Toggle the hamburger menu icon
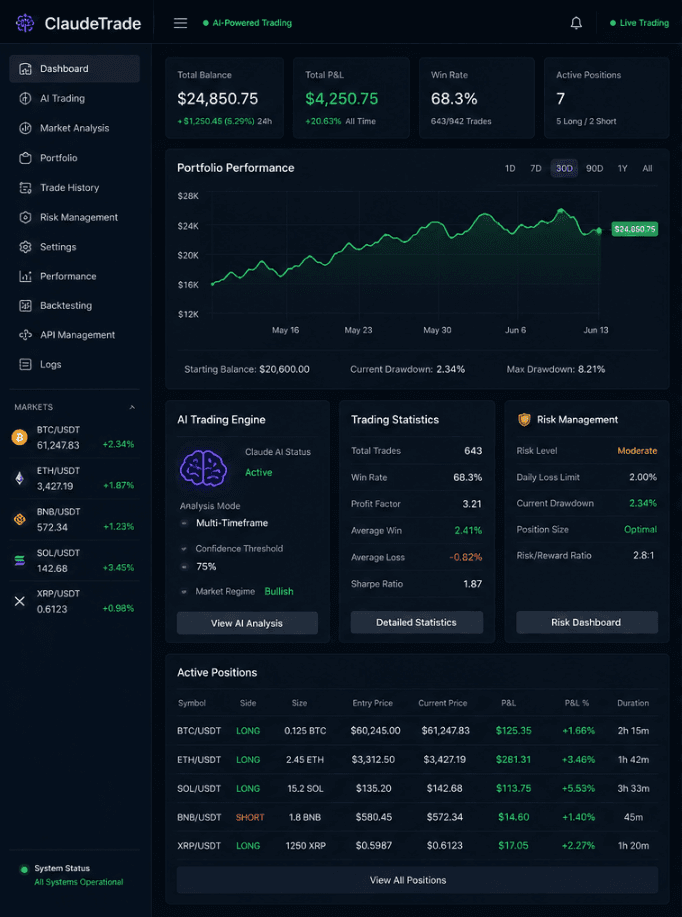This screenshot has height=917, width=682. 180,23
